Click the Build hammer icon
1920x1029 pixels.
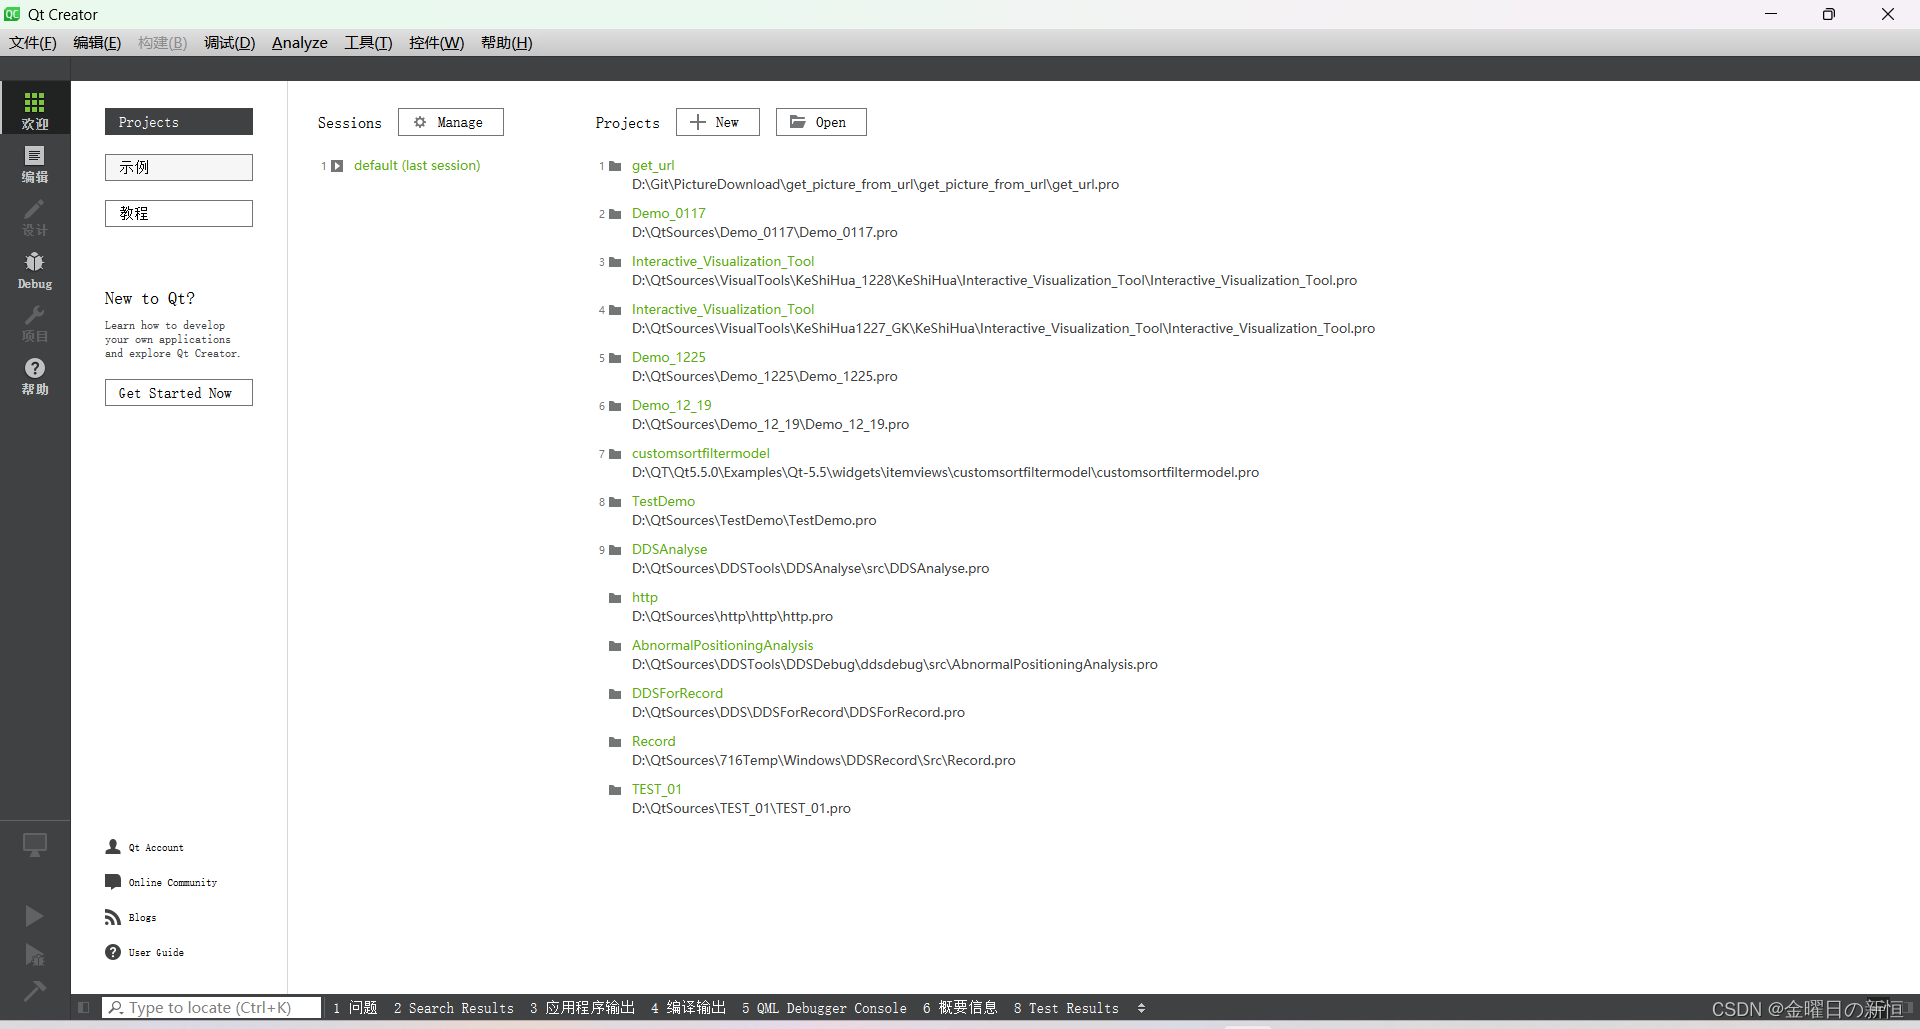(x=34, y=991)
